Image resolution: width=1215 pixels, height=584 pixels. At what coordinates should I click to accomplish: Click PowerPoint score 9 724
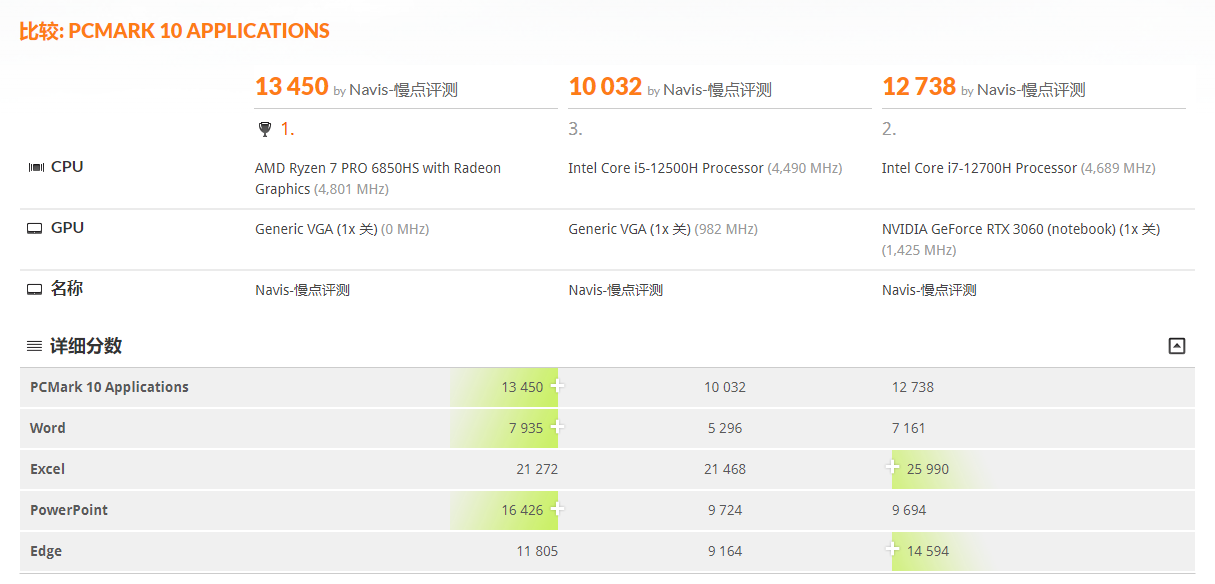pos(725,510)
